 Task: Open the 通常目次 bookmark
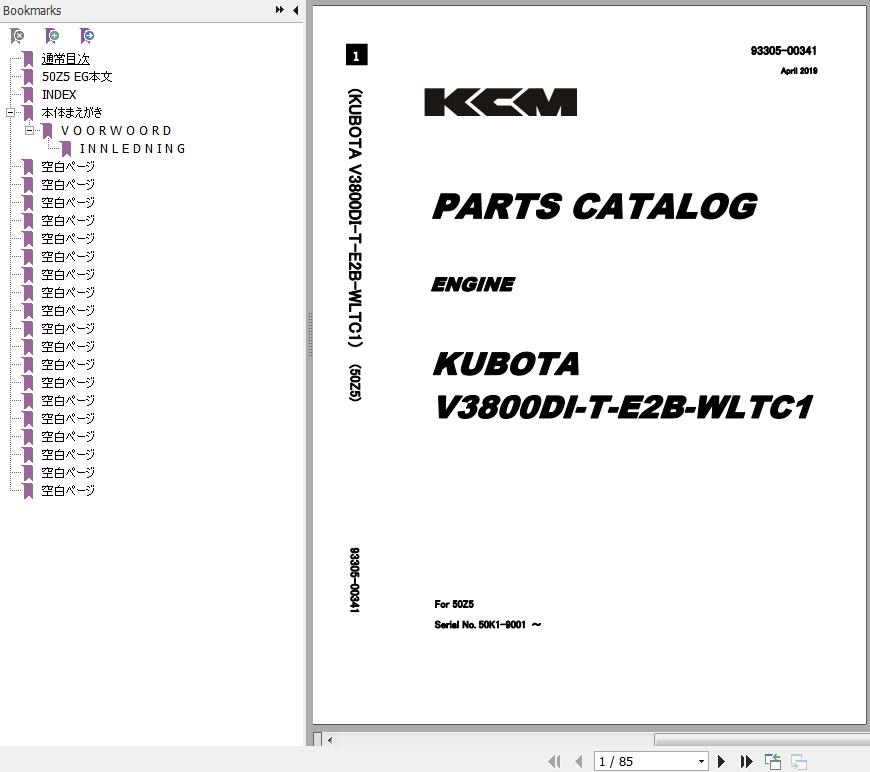pyautogui.click(x=65, y=59)
